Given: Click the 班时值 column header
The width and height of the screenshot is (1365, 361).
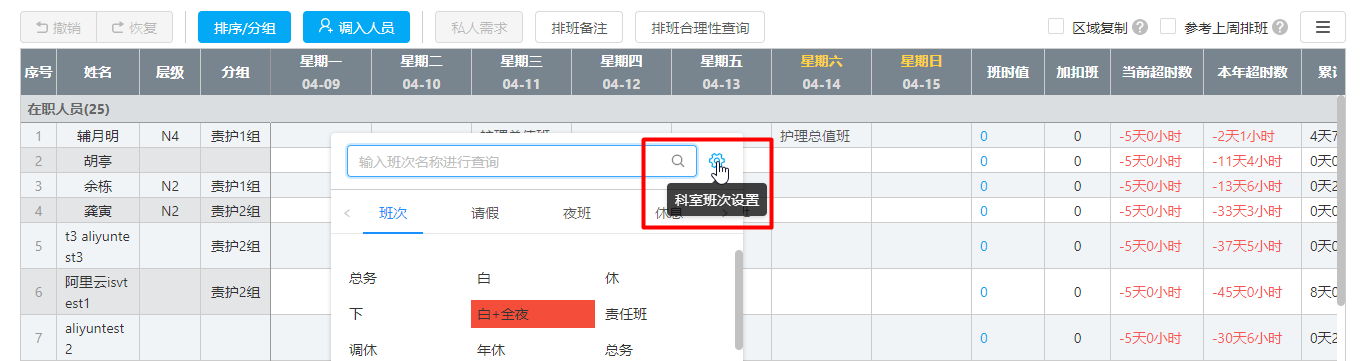Looking at the screenshot, I should pyautogui.click(x=1008, y=73).
